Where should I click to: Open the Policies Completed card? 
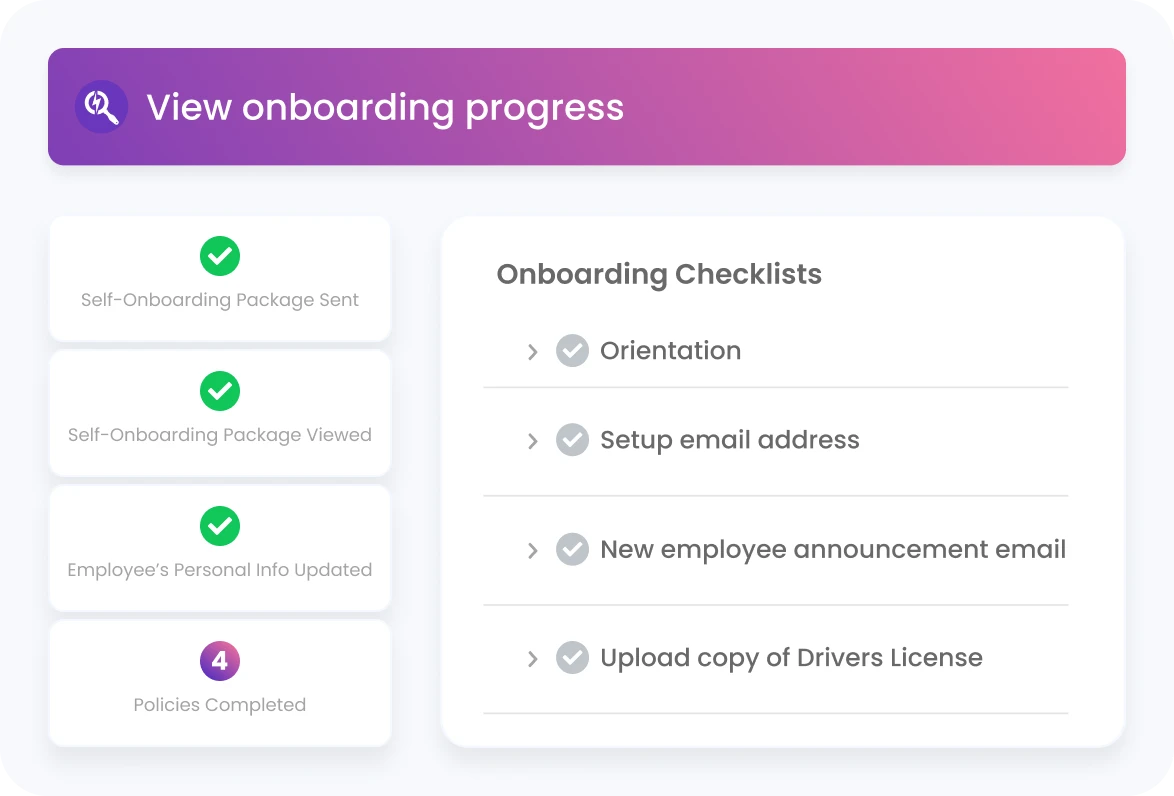[220, 683]
